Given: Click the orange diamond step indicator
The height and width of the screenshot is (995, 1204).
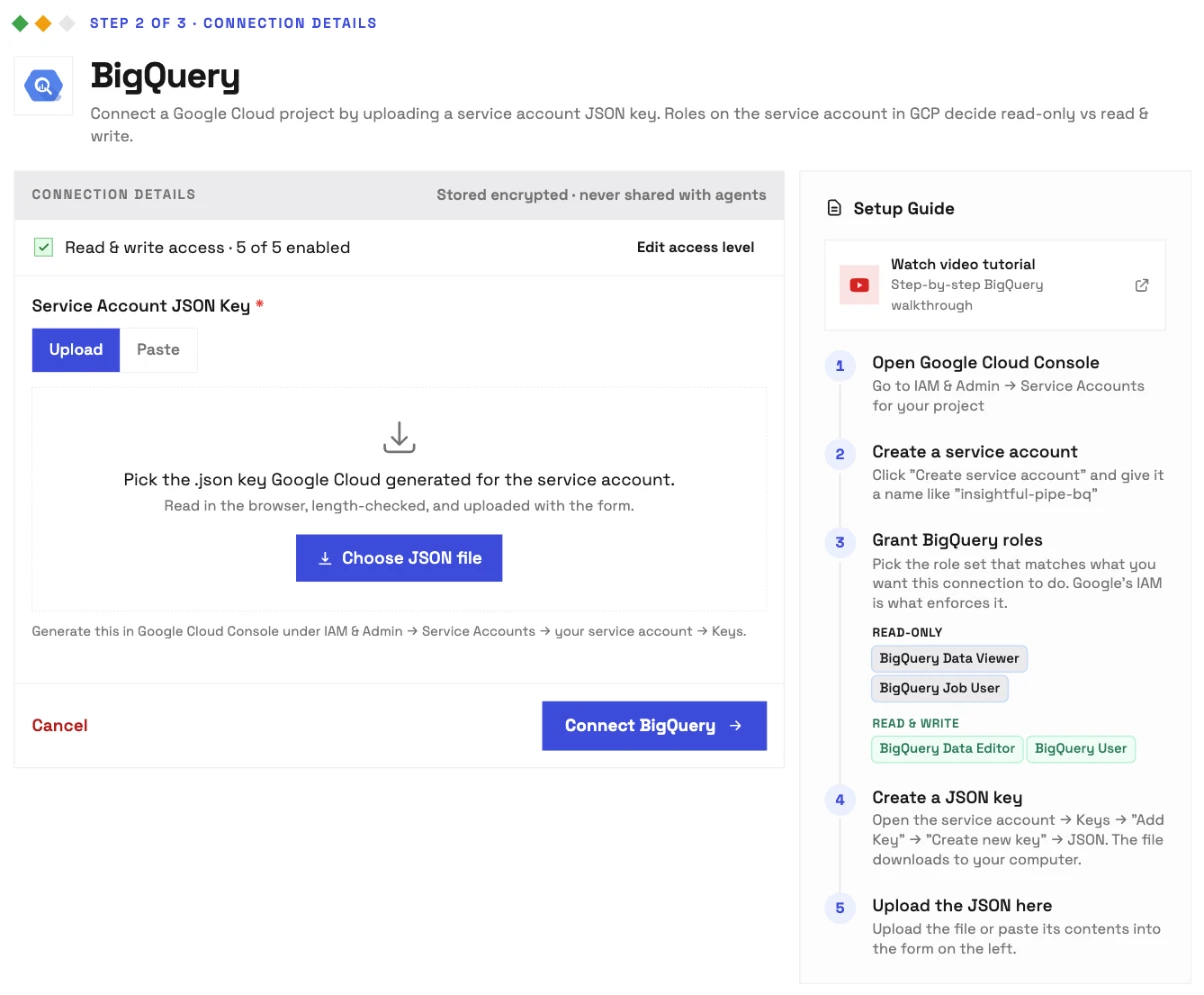Looking at the screenshot, I should (x=43, y=23).
